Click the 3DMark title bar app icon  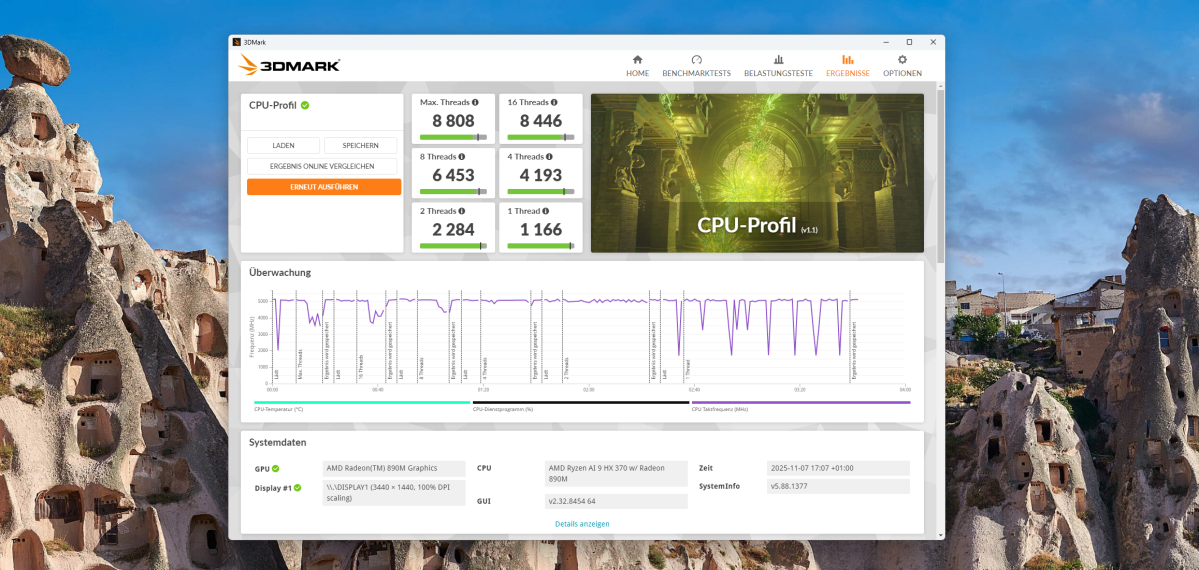(237, 42)
